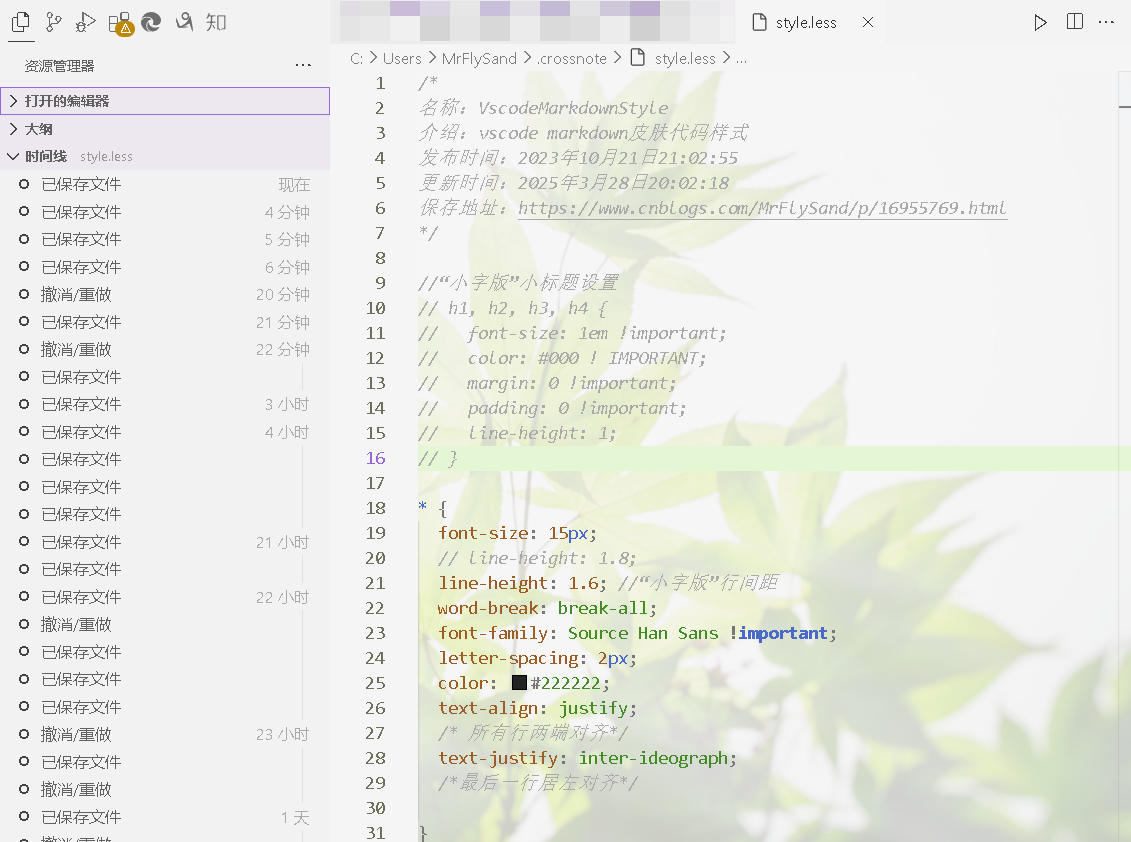1131x842 pixels.
Task: Select 撤消/重做 entry from 23 小时
Action: click(x=165, y=734)
